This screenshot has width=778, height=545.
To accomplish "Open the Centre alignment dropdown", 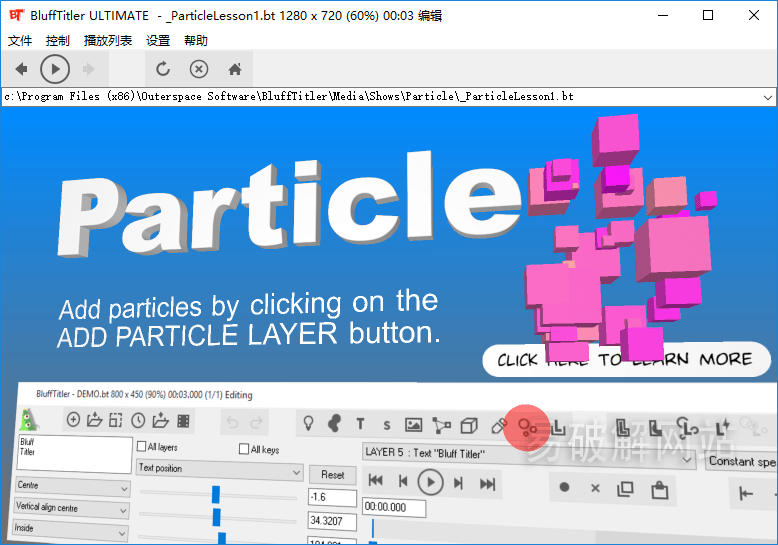I will click(72, 486).
